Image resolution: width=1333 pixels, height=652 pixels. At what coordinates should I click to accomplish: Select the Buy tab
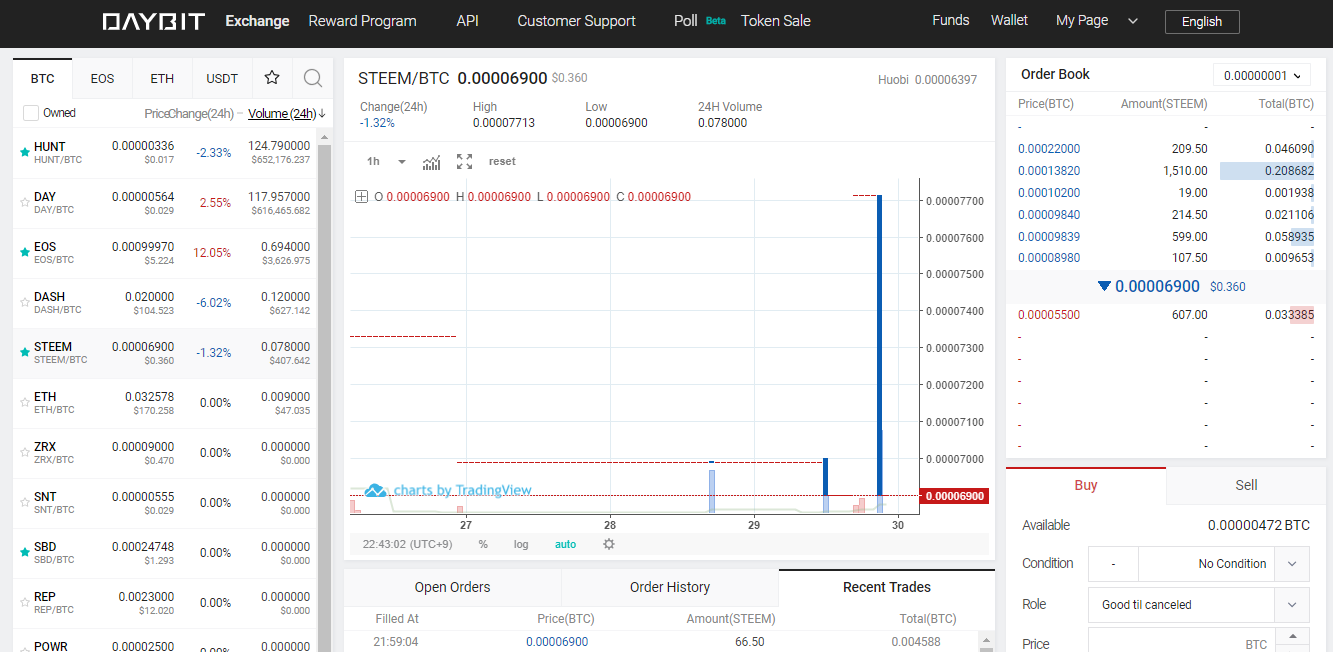tap(1086, 485)
